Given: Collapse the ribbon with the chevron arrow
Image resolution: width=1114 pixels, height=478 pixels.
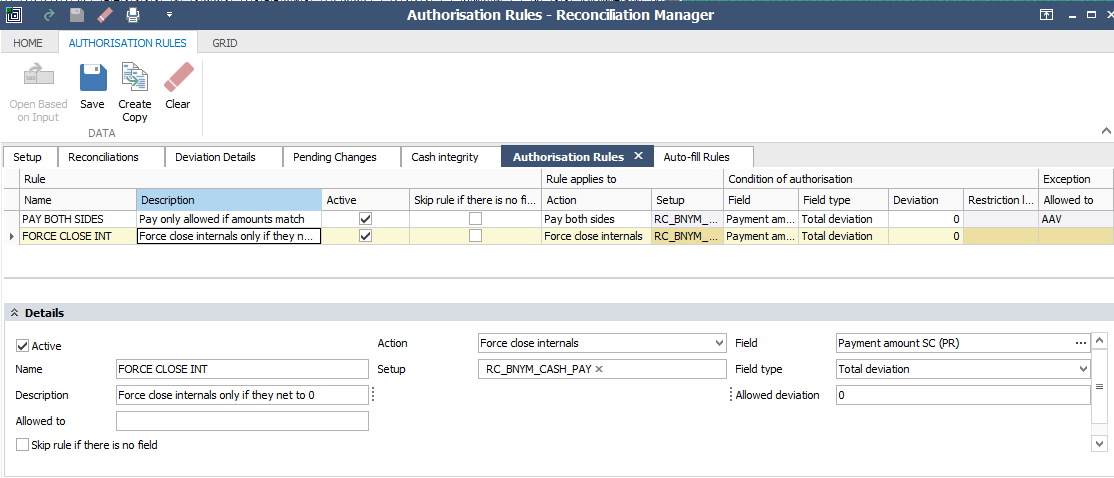Looking at the screenshot, I should 1105,131.
